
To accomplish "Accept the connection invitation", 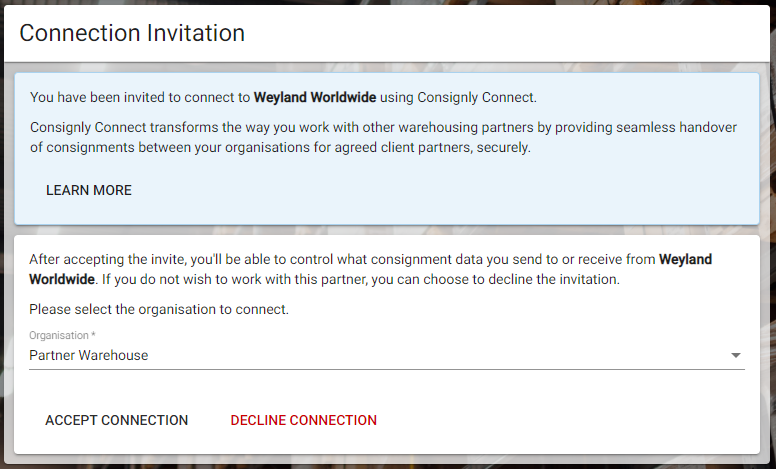I will pos(117,420).
